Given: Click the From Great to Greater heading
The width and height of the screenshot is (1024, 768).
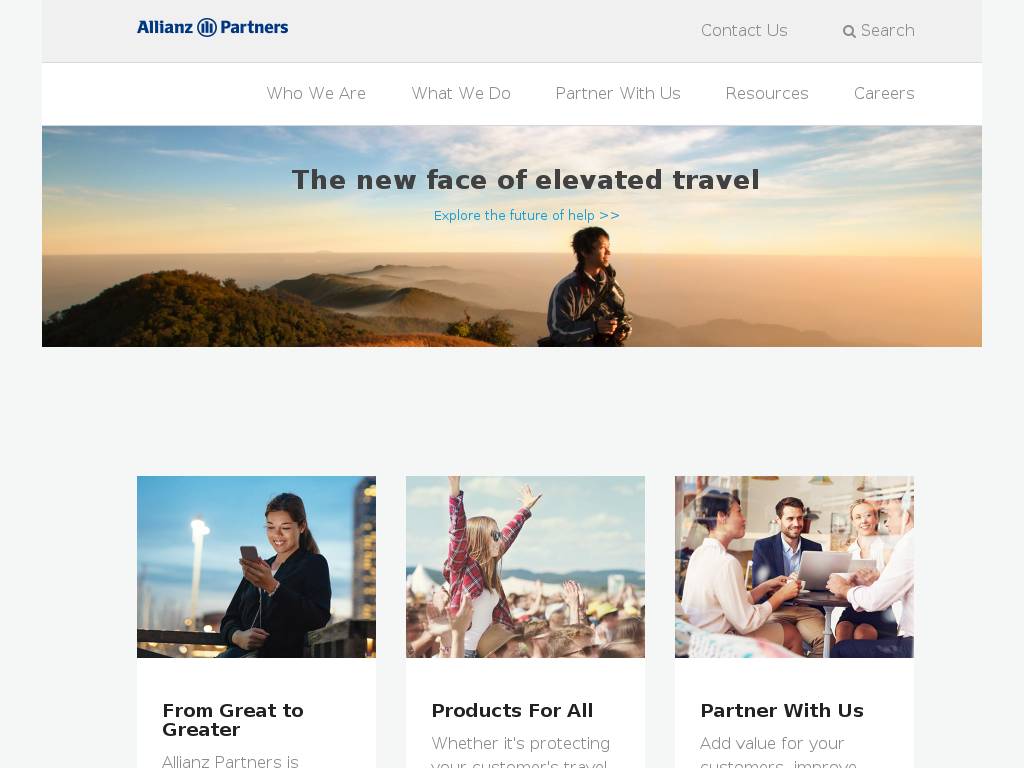Looking at the screenshot, I should (x=233, y=720).
